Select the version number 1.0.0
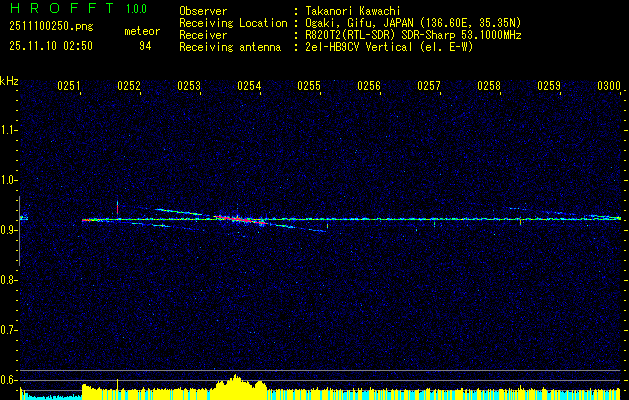The width and height of the screenshot is (629, 400). [136, 8]
